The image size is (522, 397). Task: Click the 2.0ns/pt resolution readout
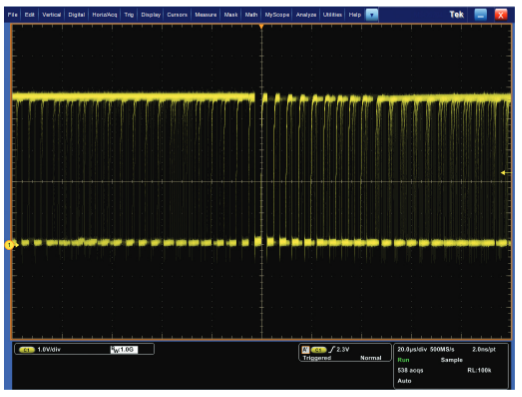484,350
